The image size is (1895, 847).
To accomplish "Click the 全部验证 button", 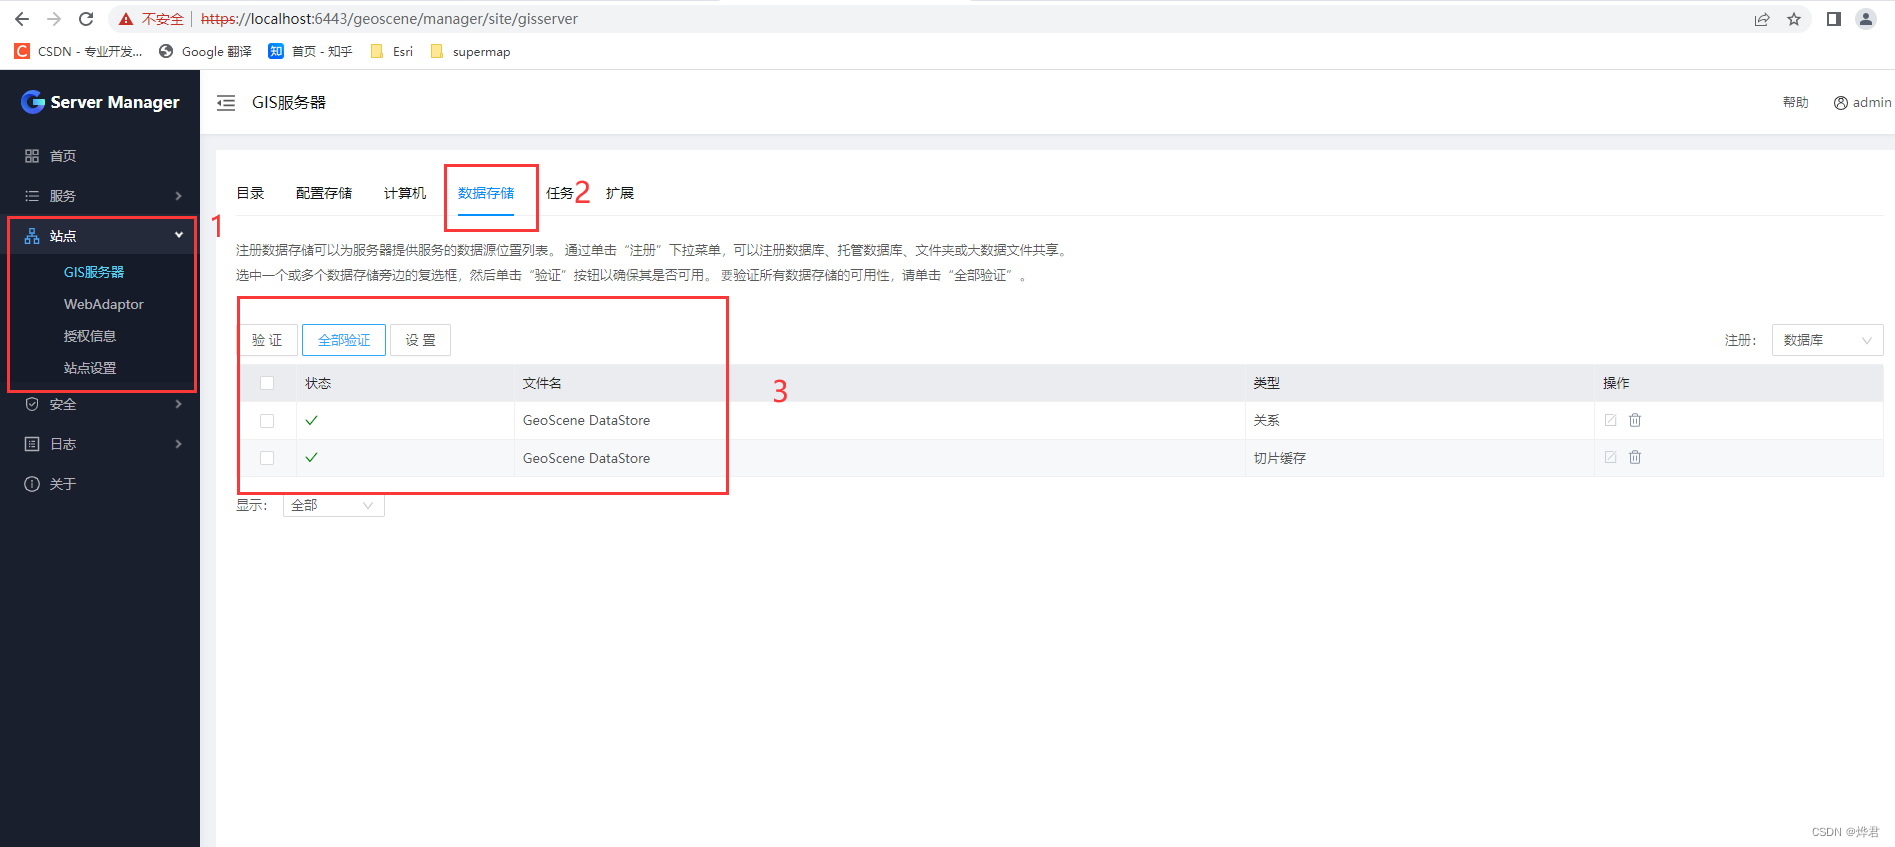I will (x=344, y=340).
